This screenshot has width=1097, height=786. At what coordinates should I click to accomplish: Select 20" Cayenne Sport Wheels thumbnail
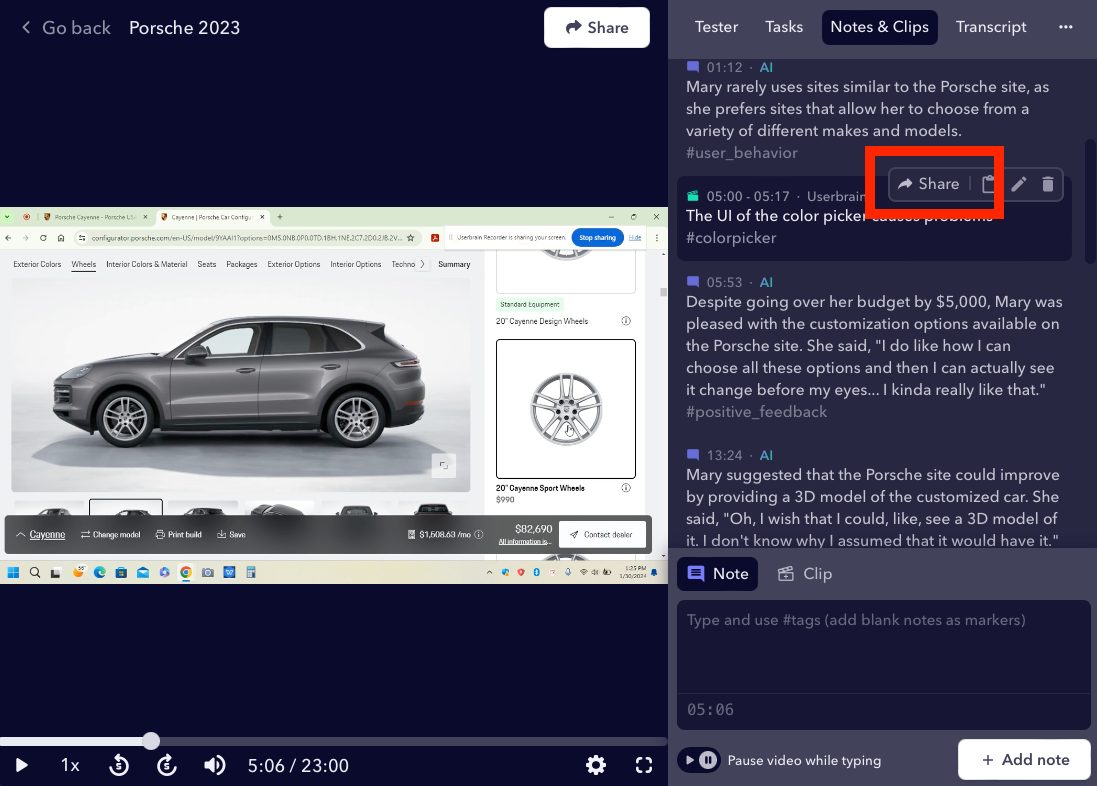coord(566,409)
